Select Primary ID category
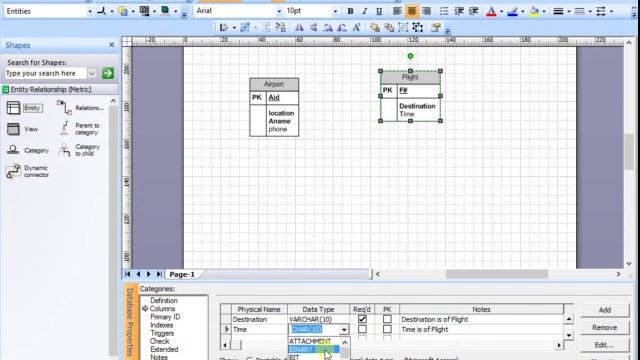Viewport: 640px width, 360px height. point(165,317)
